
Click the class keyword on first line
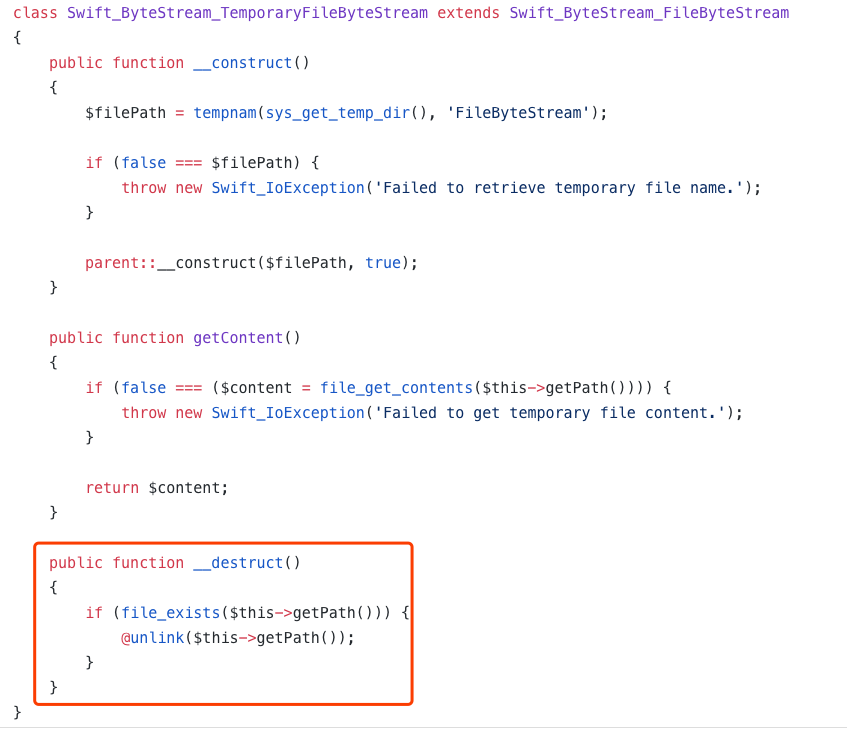(x=35, y=13)
